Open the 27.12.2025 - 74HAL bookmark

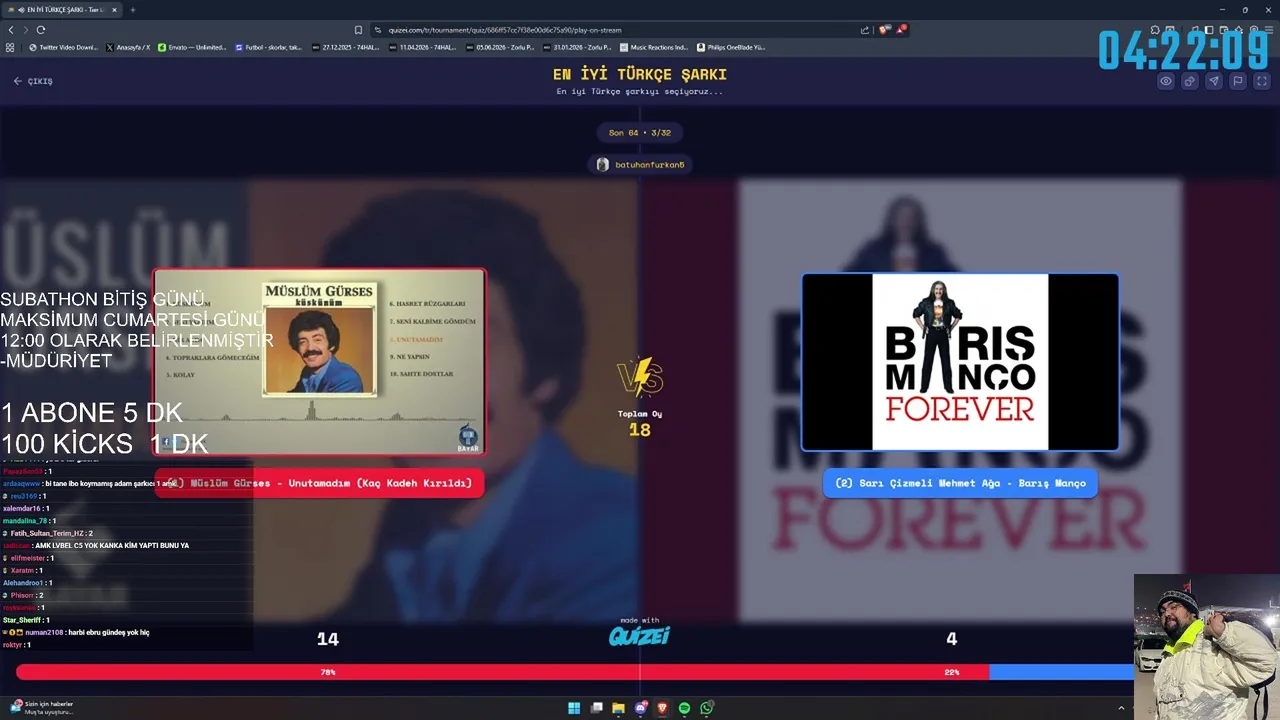(x=345, y=47)
